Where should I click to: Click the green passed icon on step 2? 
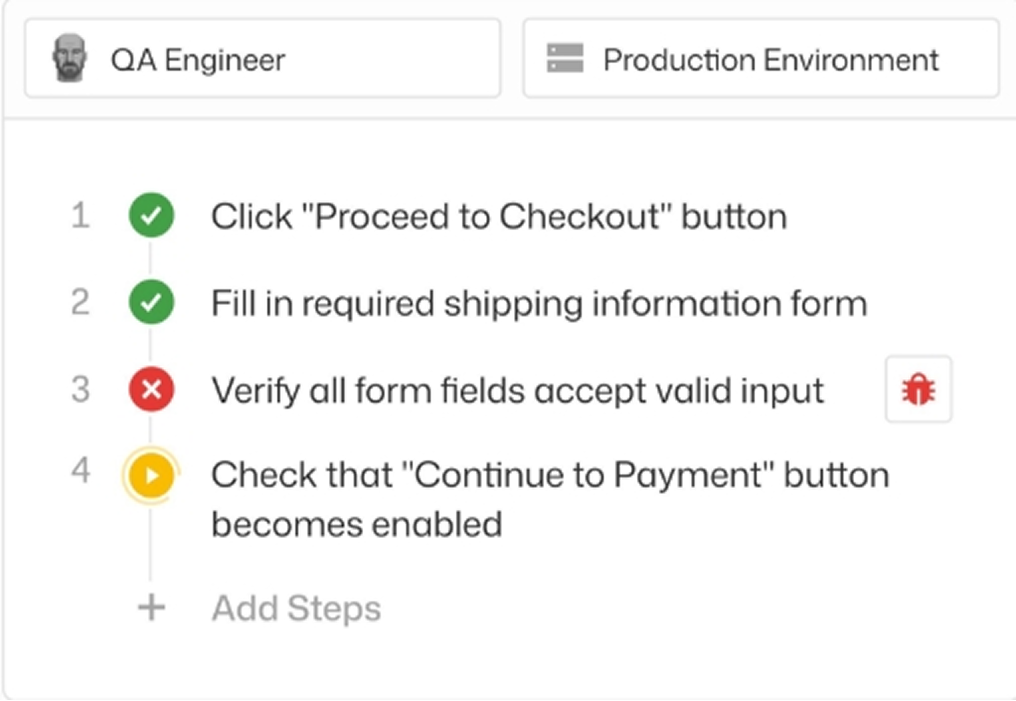tap(151, 303)
